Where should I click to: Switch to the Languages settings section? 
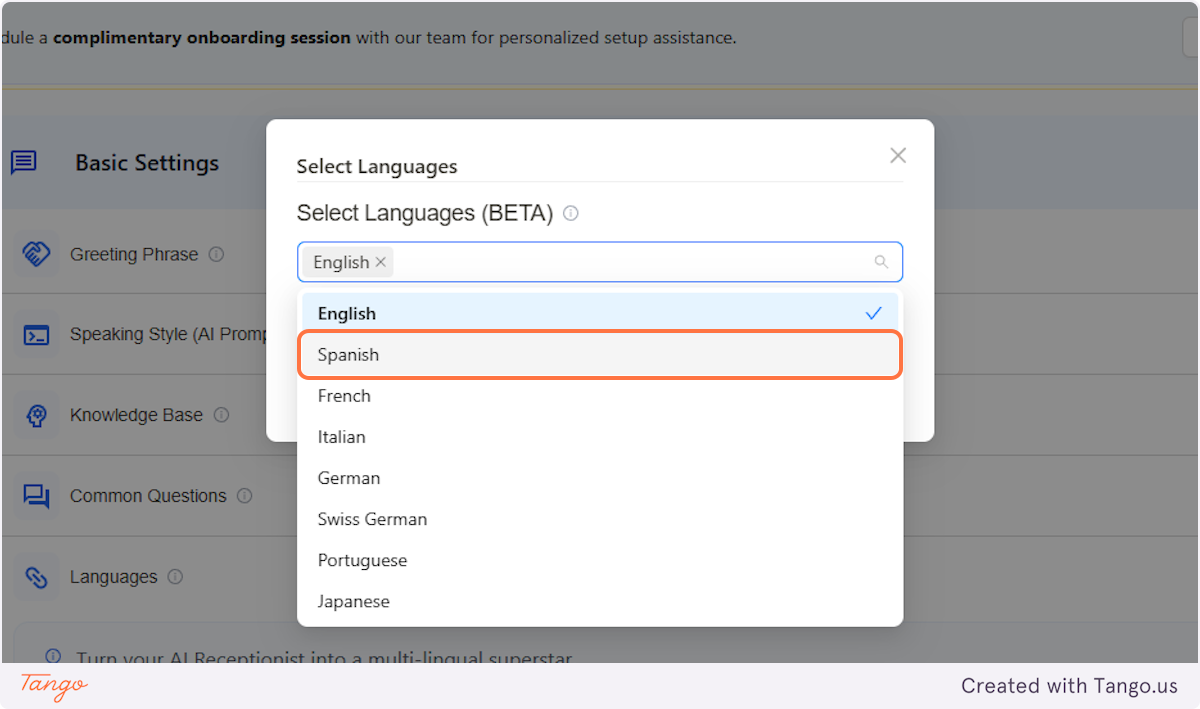click(x=113, y=576)
